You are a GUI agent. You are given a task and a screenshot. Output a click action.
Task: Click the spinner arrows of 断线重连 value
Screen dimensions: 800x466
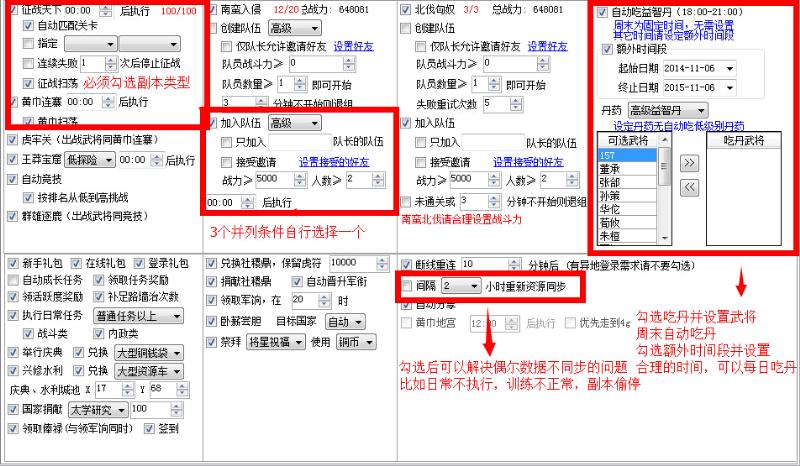click(x=511, y=264)
